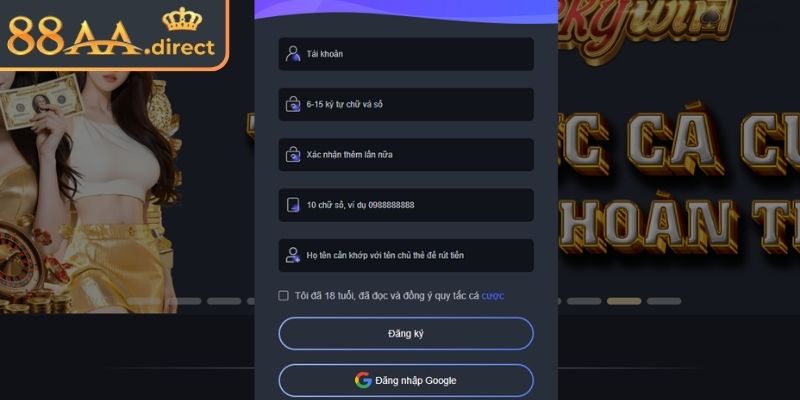Tick the 18 tuổi agreement checkbox
800x400 pixels.
283,296
